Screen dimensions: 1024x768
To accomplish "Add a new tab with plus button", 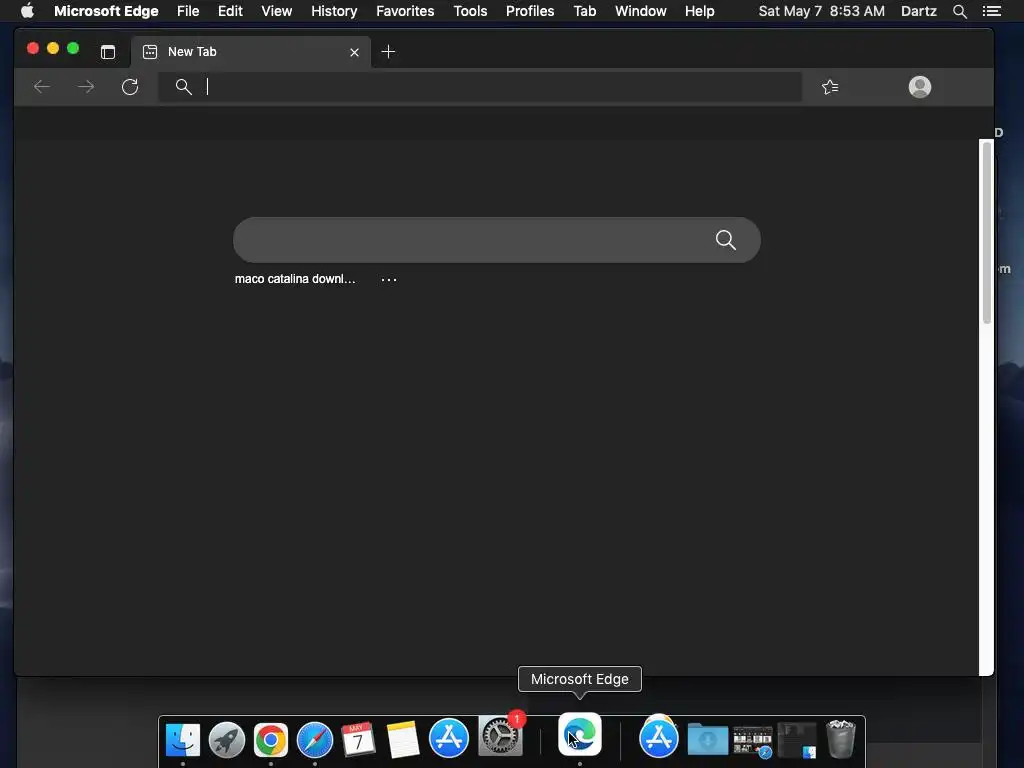I will 388,52.
